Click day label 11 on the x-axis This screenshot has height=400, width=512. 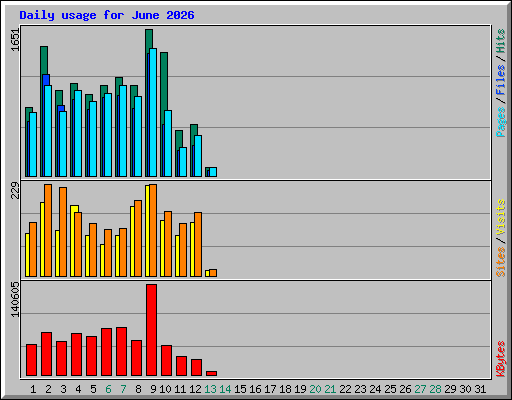tap(180, 389)
